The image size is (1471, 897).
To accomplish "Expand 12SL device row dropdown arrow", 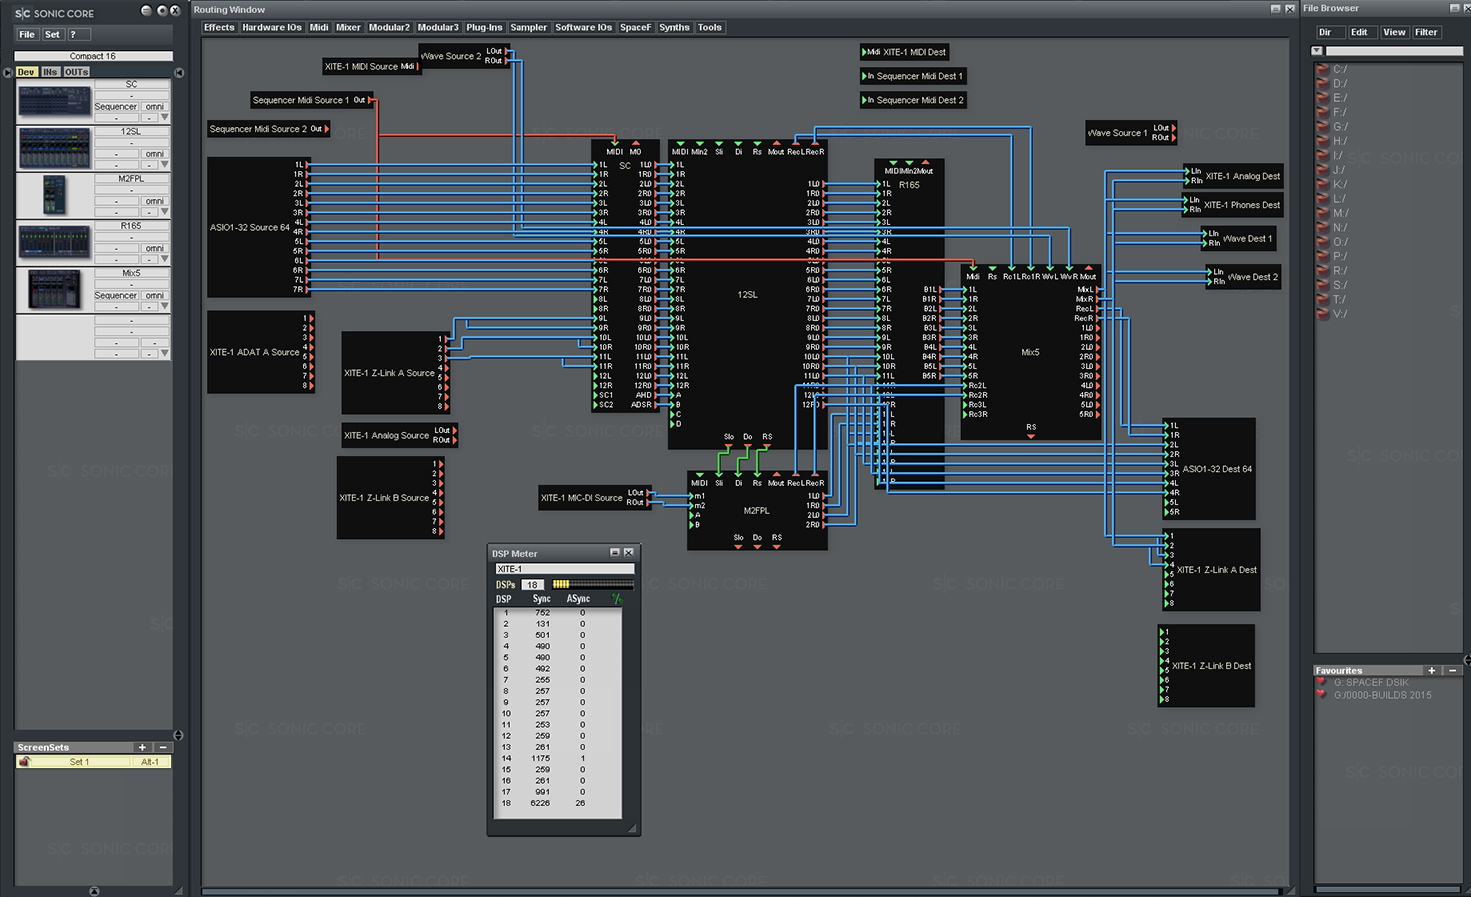I will [165, 165].
